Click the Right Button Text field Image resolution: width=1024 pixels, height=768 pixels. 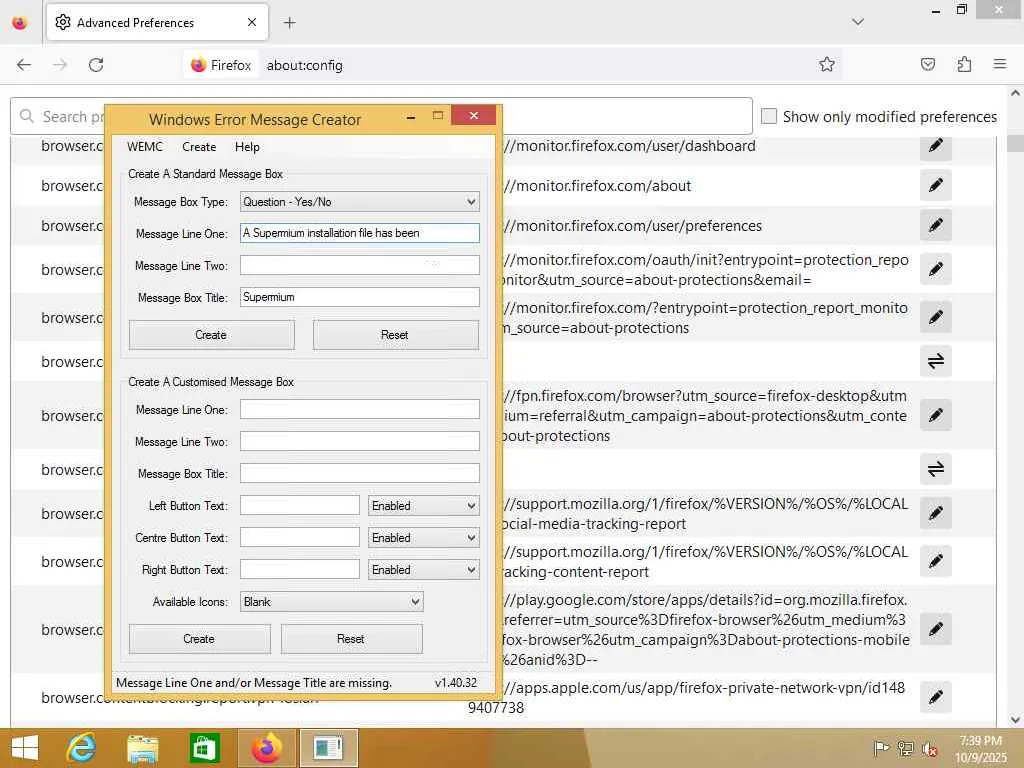[299, 569]
